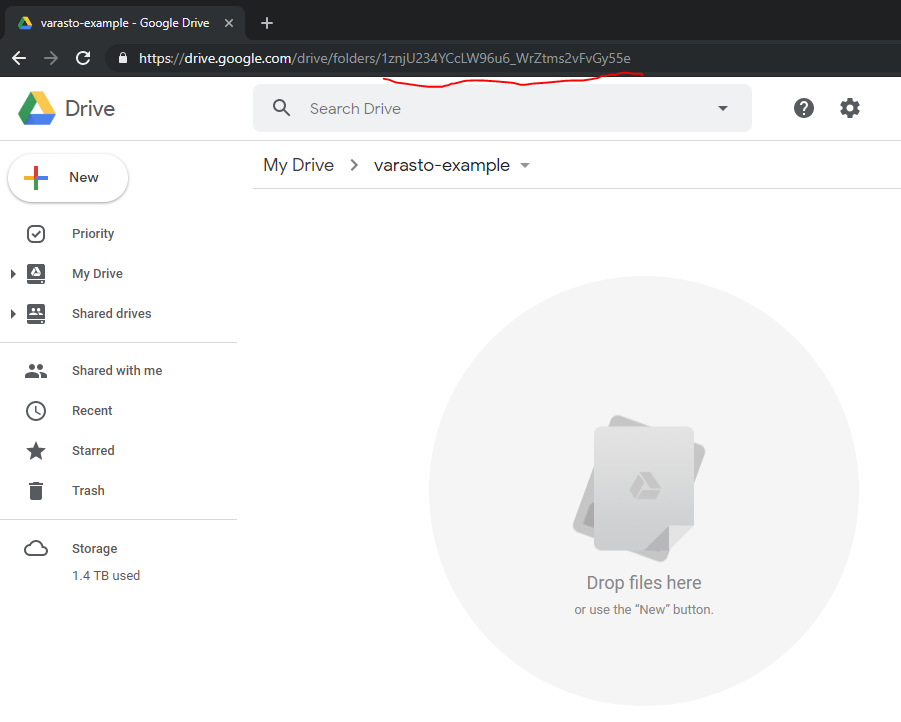Click the Google Drive logo icon

pyautogui.click(x=37, y=108)
